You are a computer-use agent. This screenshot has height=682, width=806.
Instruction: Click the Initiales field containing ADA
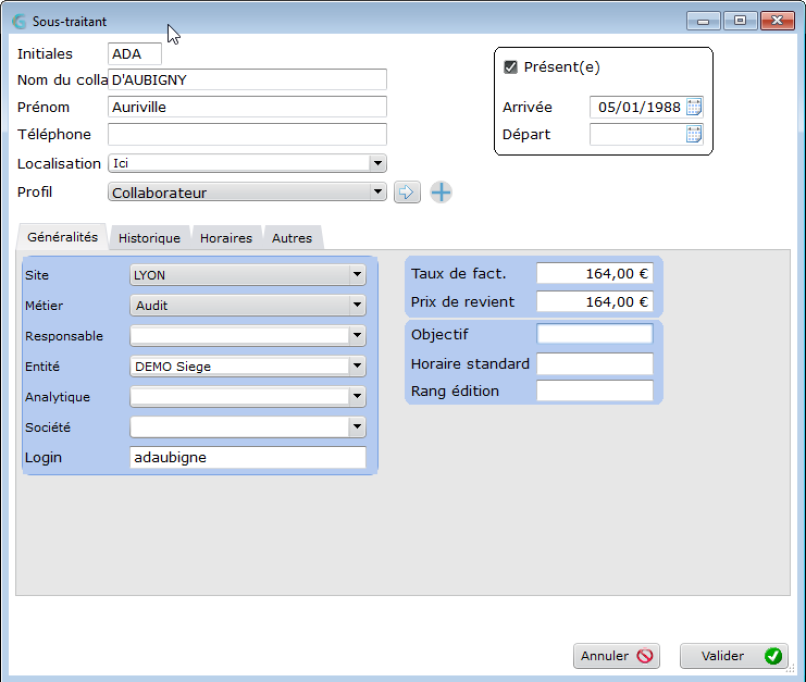[135, 54]
